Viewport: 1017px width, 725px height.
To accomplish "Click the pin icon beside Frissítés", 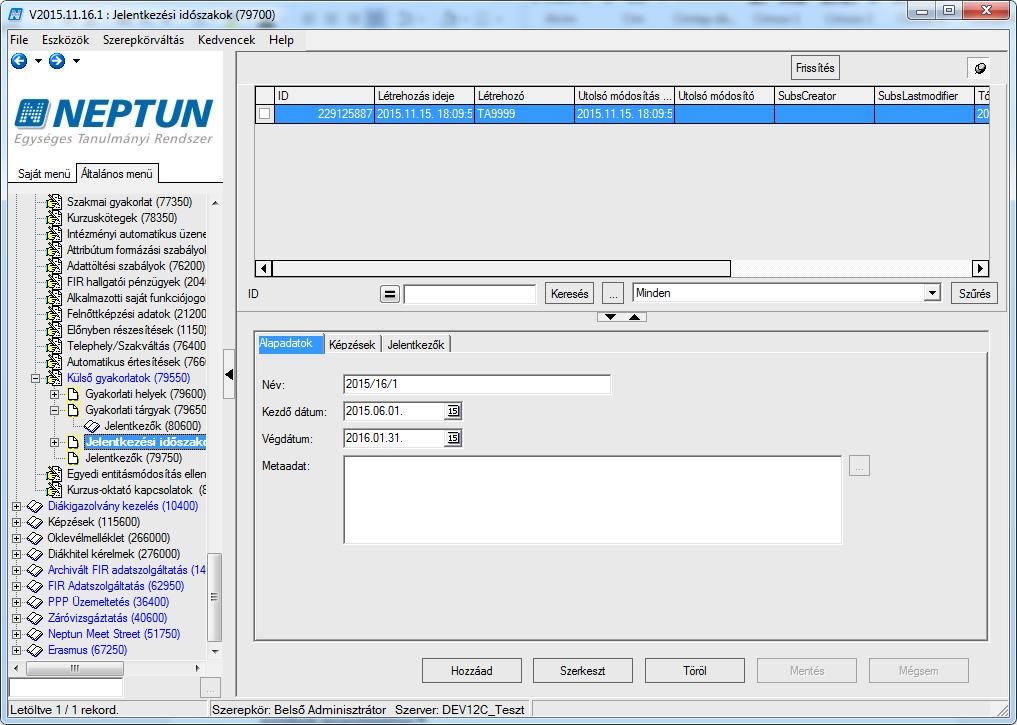I will click(979, 68).
